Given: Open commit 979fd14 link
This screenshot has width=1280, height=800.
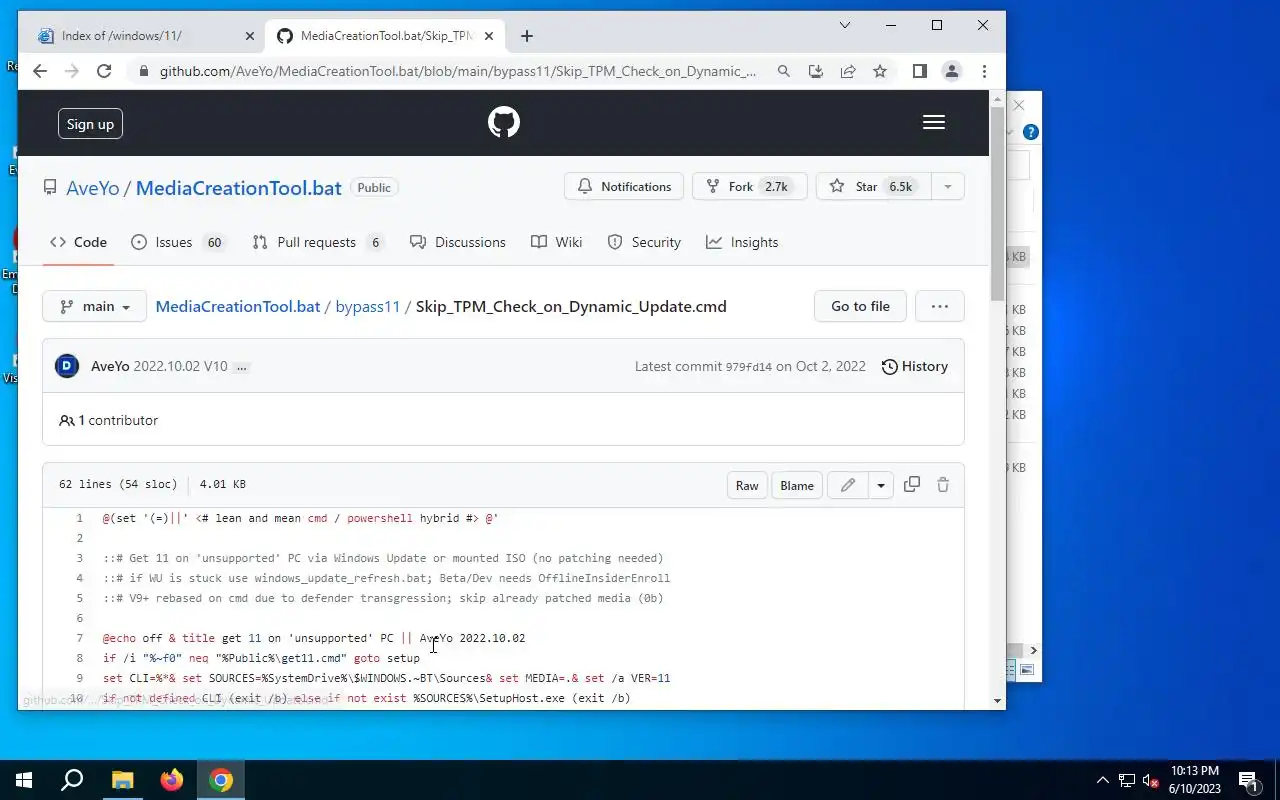Looking at the screenshot, I should coord(749,367).
